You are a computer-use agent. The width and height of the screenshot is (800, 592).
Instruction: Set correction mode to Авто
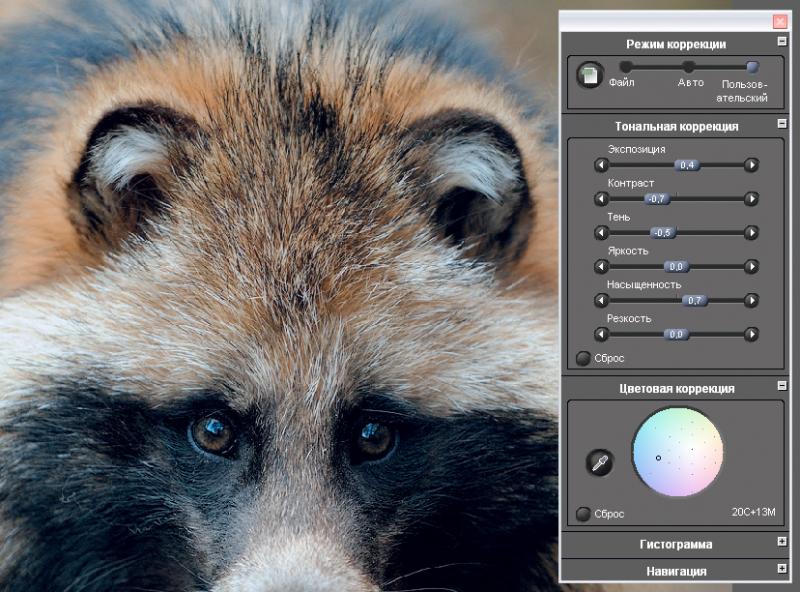click(x=689, y=66)
